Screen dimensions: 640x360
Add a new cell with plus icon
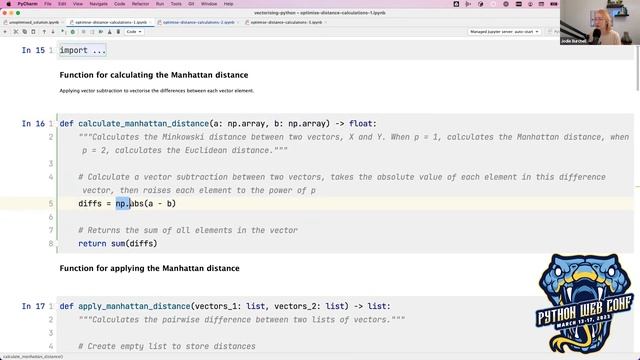tap(5, 31)
